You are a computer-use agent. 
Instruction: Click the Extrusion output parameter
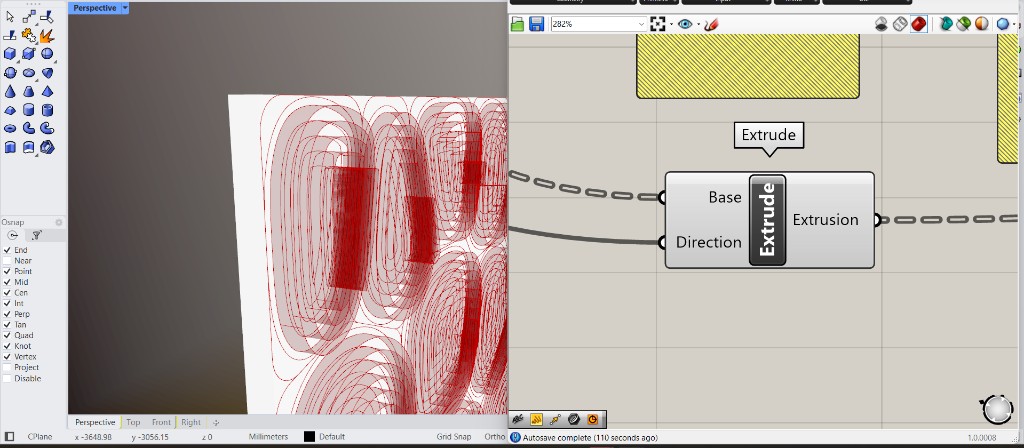coord(825,219)
